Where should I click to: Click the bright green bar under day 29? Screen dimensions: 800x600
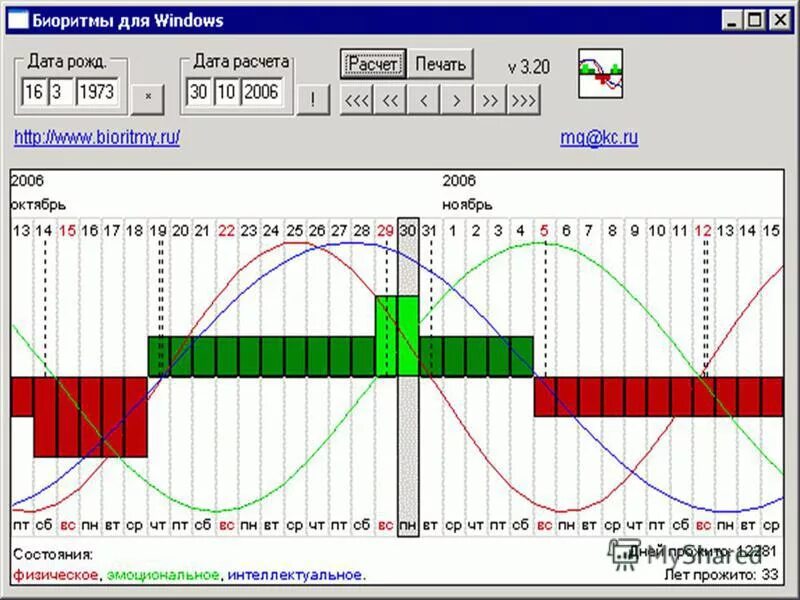coord(386,336)
